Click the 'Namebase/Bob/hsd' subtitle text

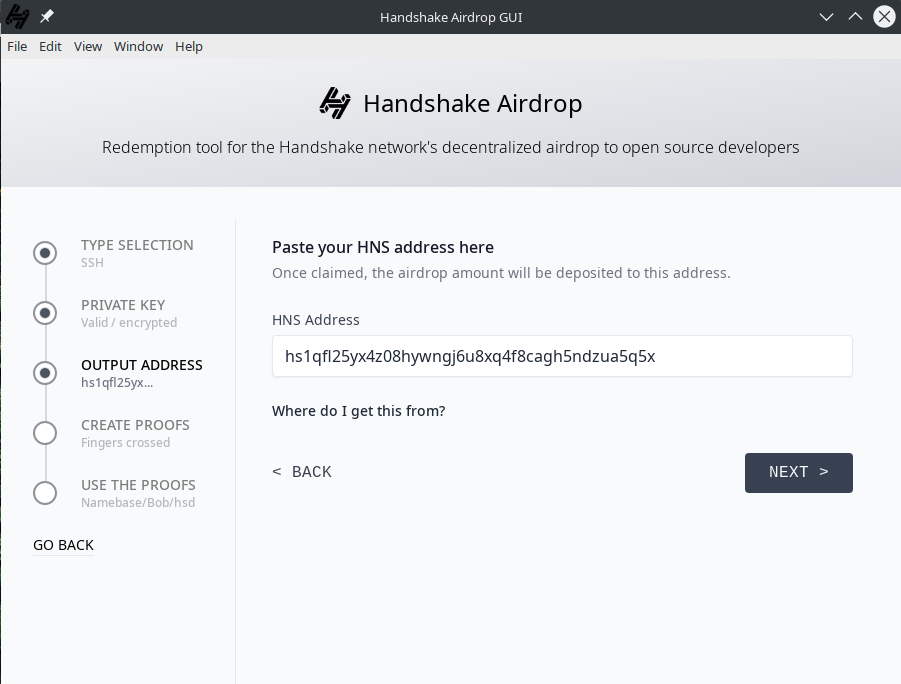[x=138, y=503]
